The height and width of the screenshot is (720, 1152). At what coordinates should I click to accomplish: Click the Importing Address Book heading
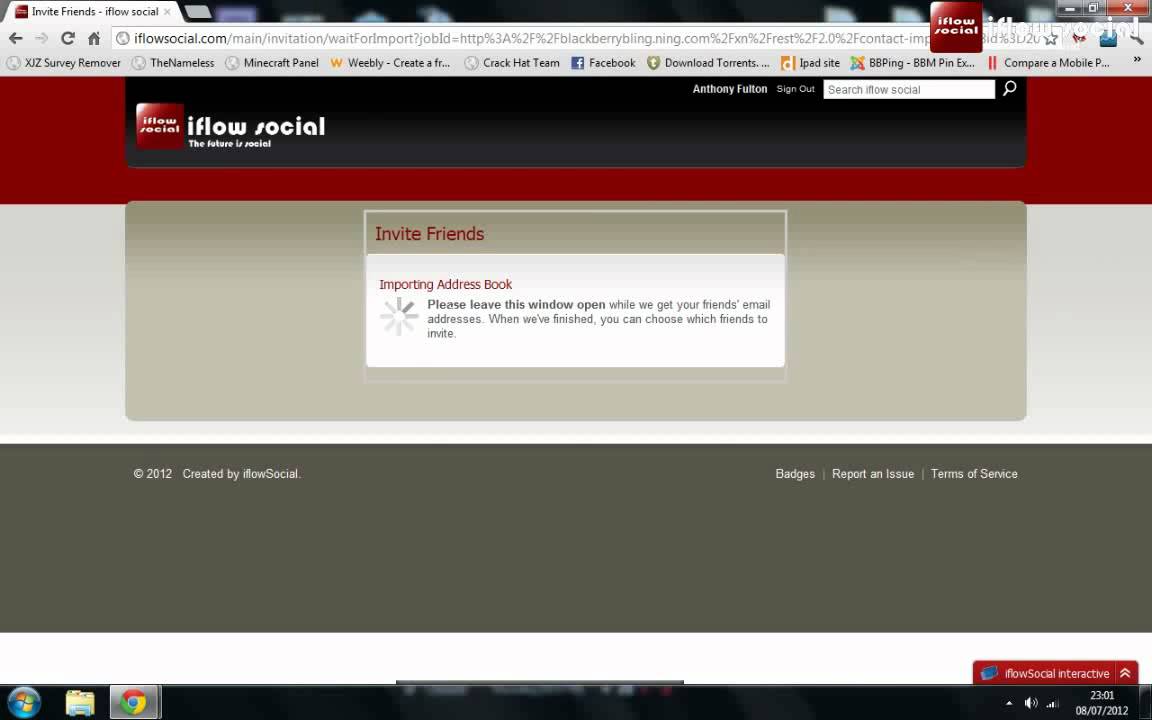(x=445, y=284)
